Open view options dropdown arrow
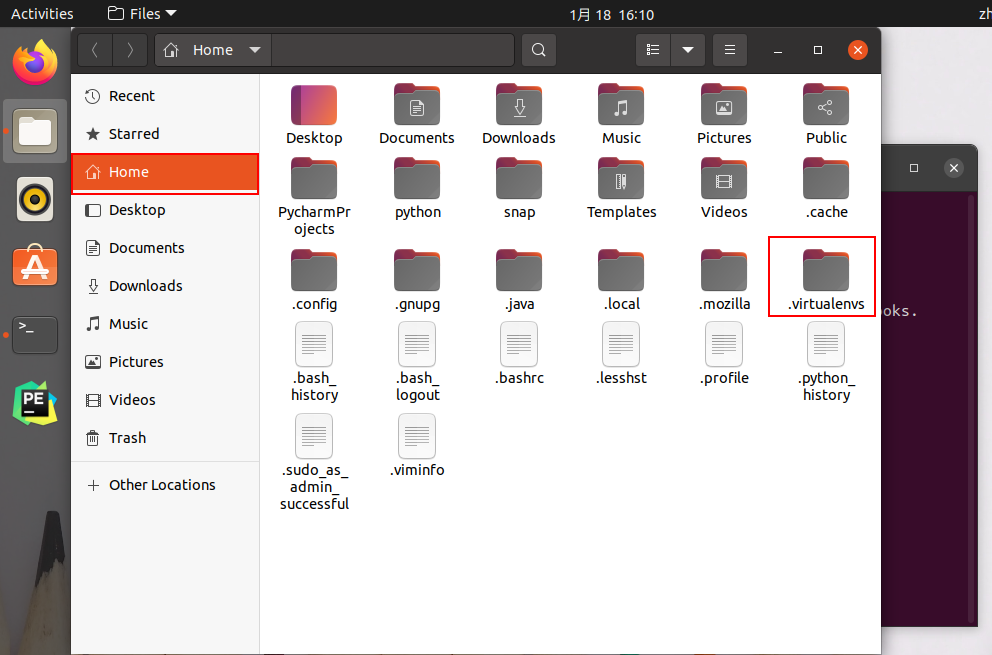Viewport: 992px width, 655px height. [688, 50]
